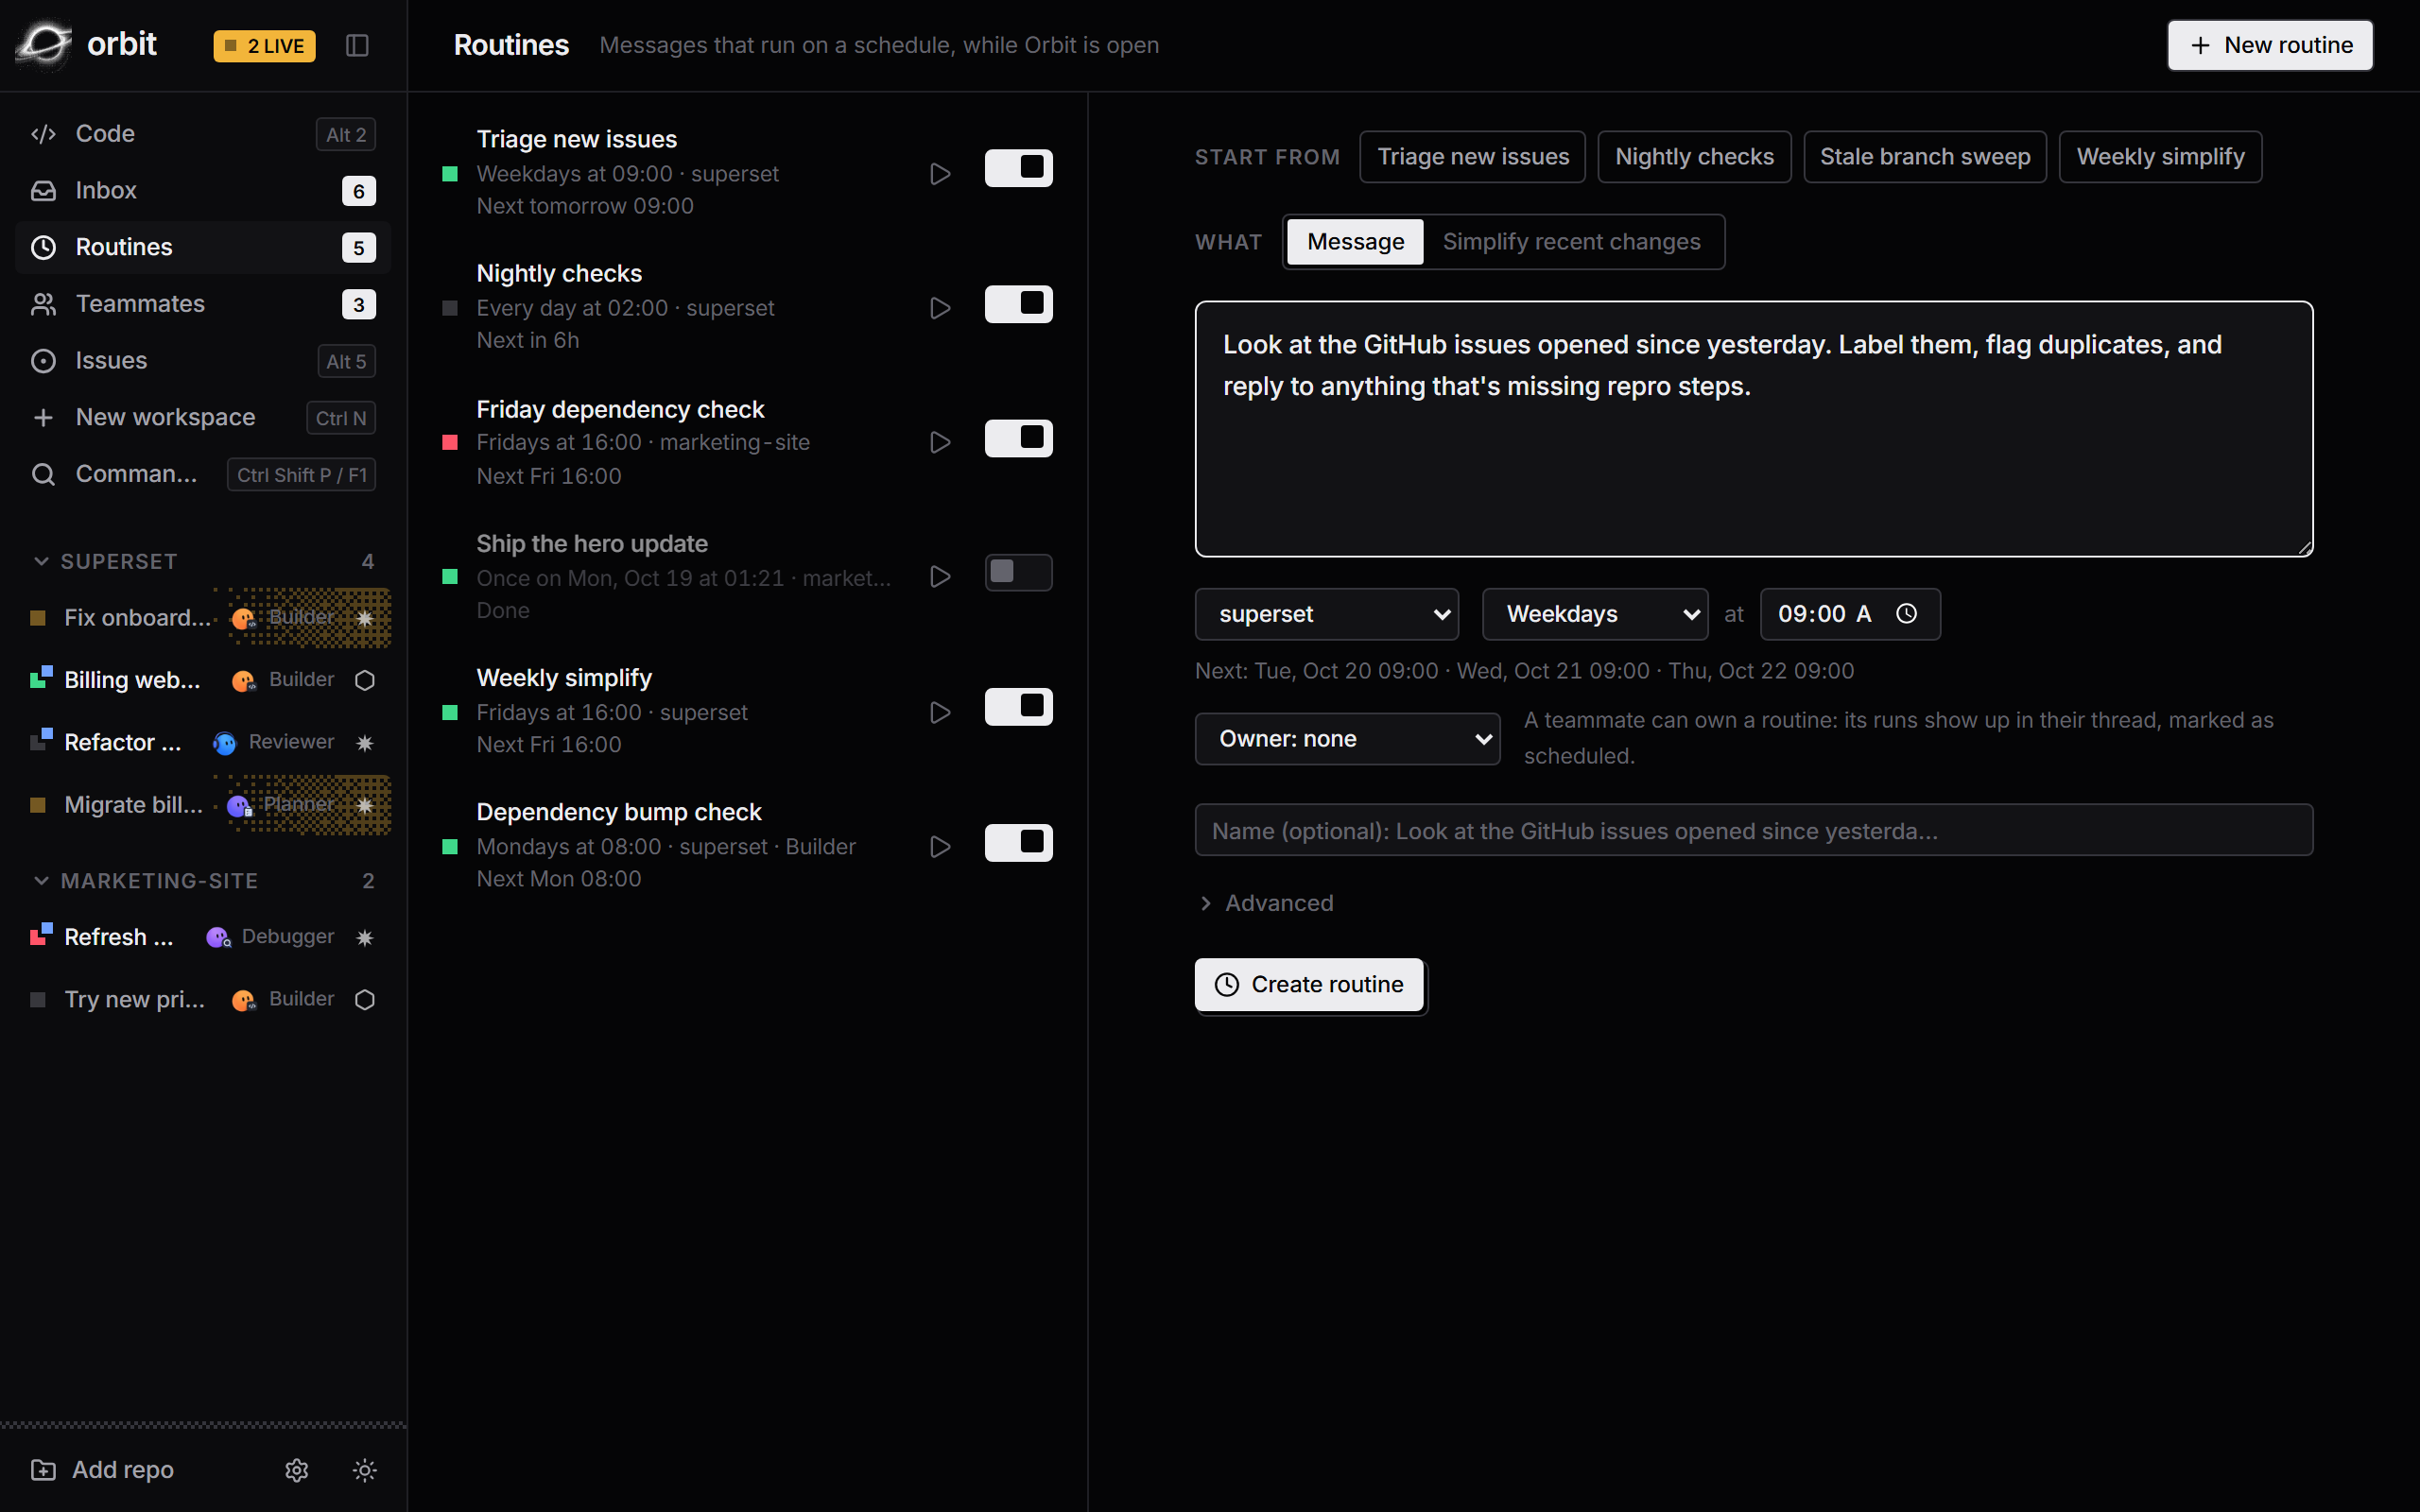Click the New routine button
Screen dimensions: 2420x1512
(2270, 45)
